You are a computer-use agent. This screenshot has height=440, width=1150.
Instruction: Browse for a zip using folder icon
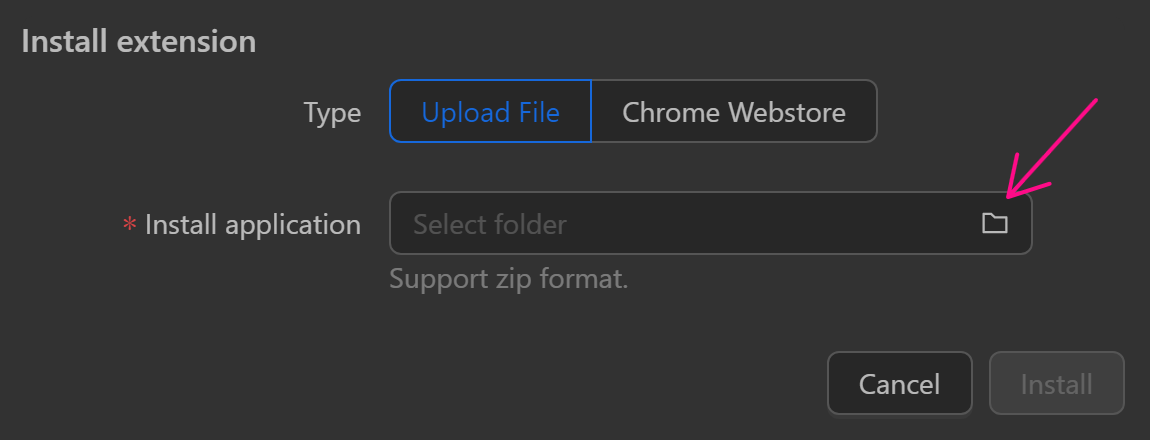(x=994, y=224)
